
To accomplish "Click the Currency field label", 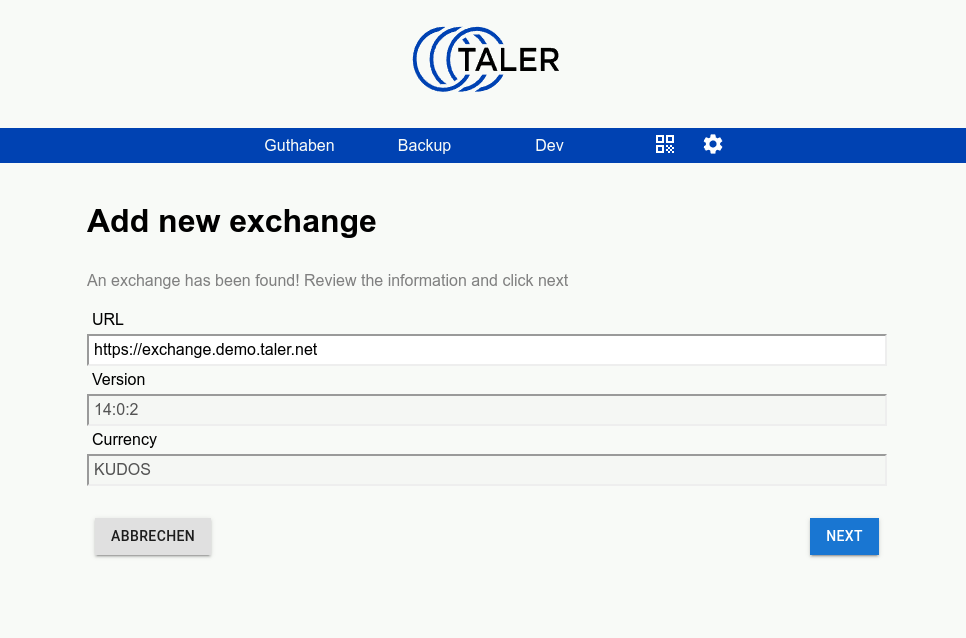I will 124,440.
